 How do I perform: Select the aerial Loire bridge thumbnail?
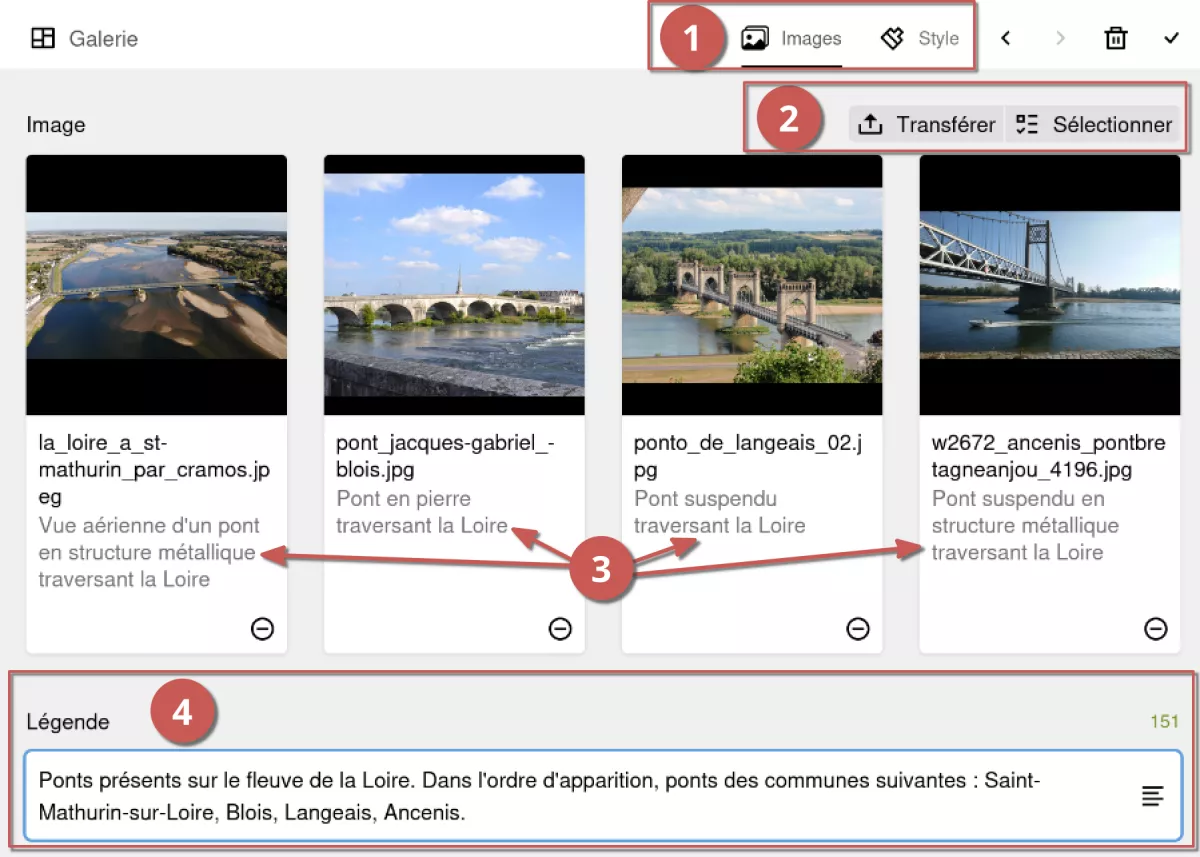(156, 285)
